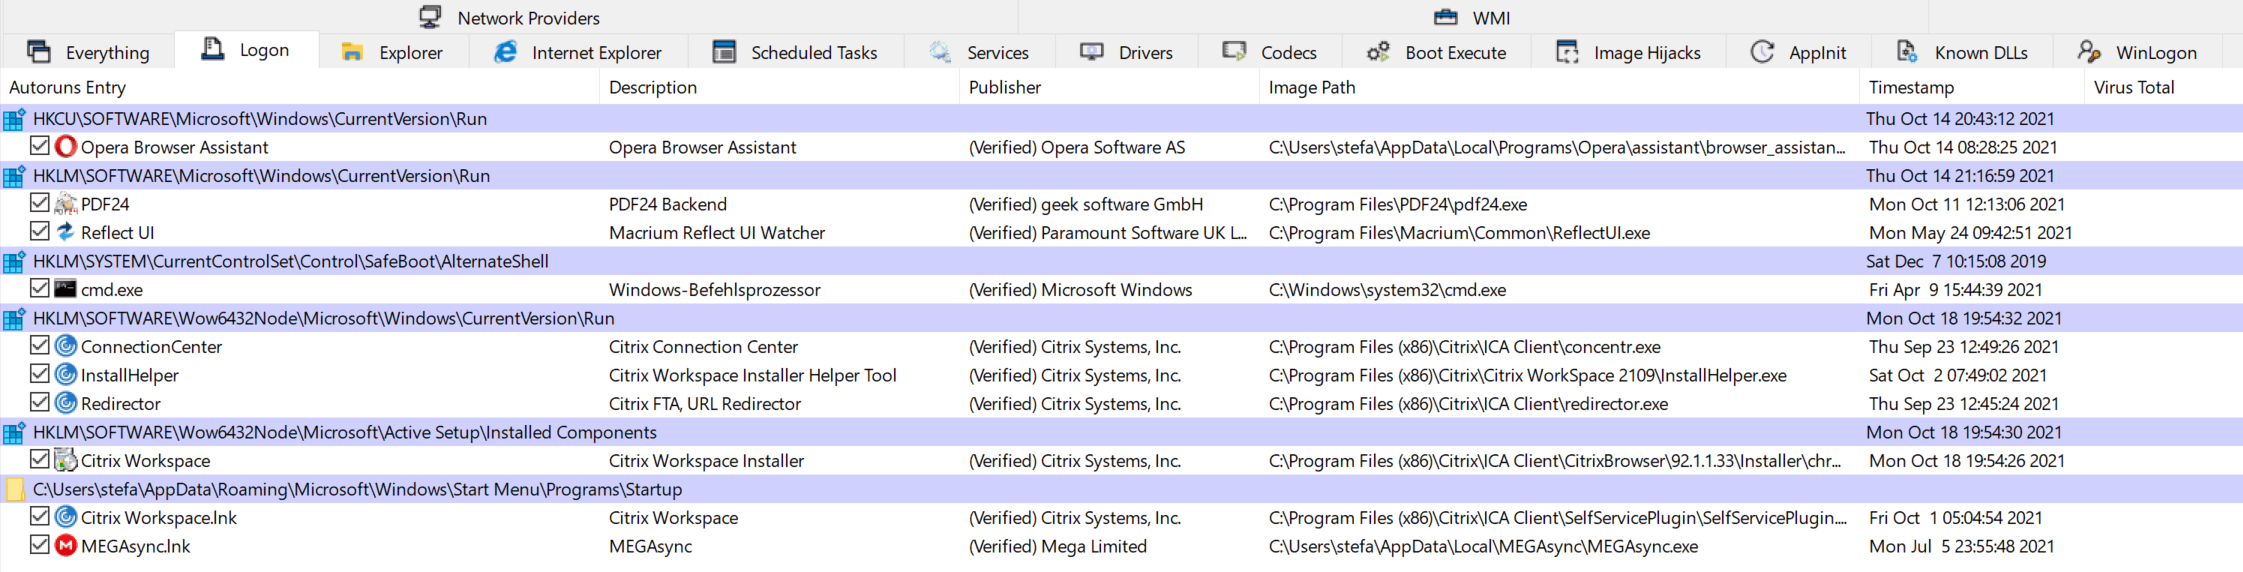
Task: Click the Citrix Workspace installer icon
Action: [66, 460]
